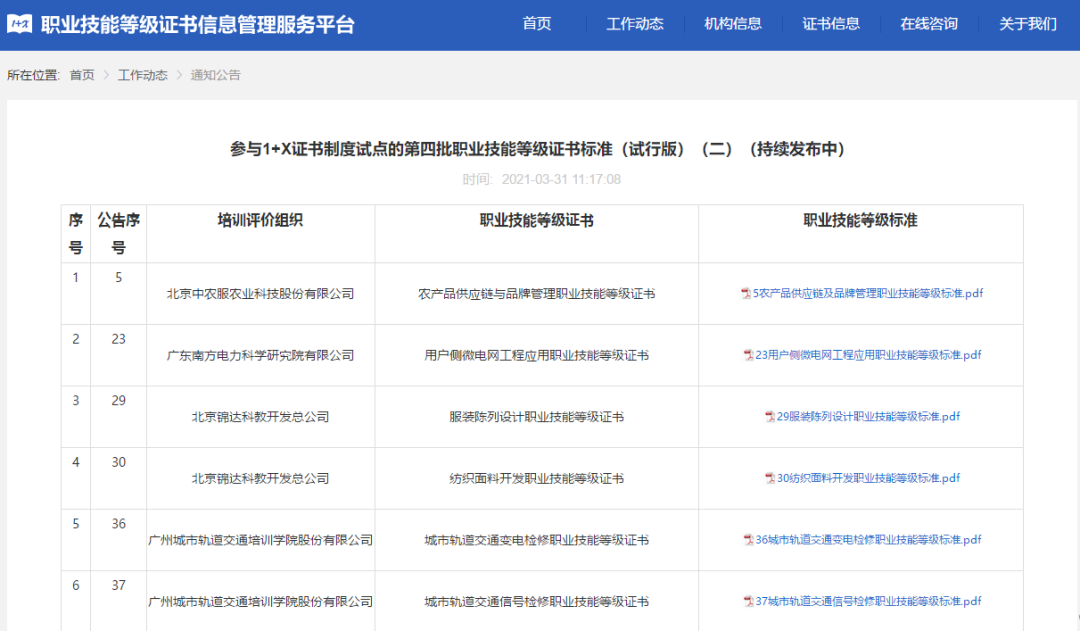Click PDF icon next to 29服装陈列设计 file
The width and height of the screenshot is (1080, 631).
click(x=770, y=417)
